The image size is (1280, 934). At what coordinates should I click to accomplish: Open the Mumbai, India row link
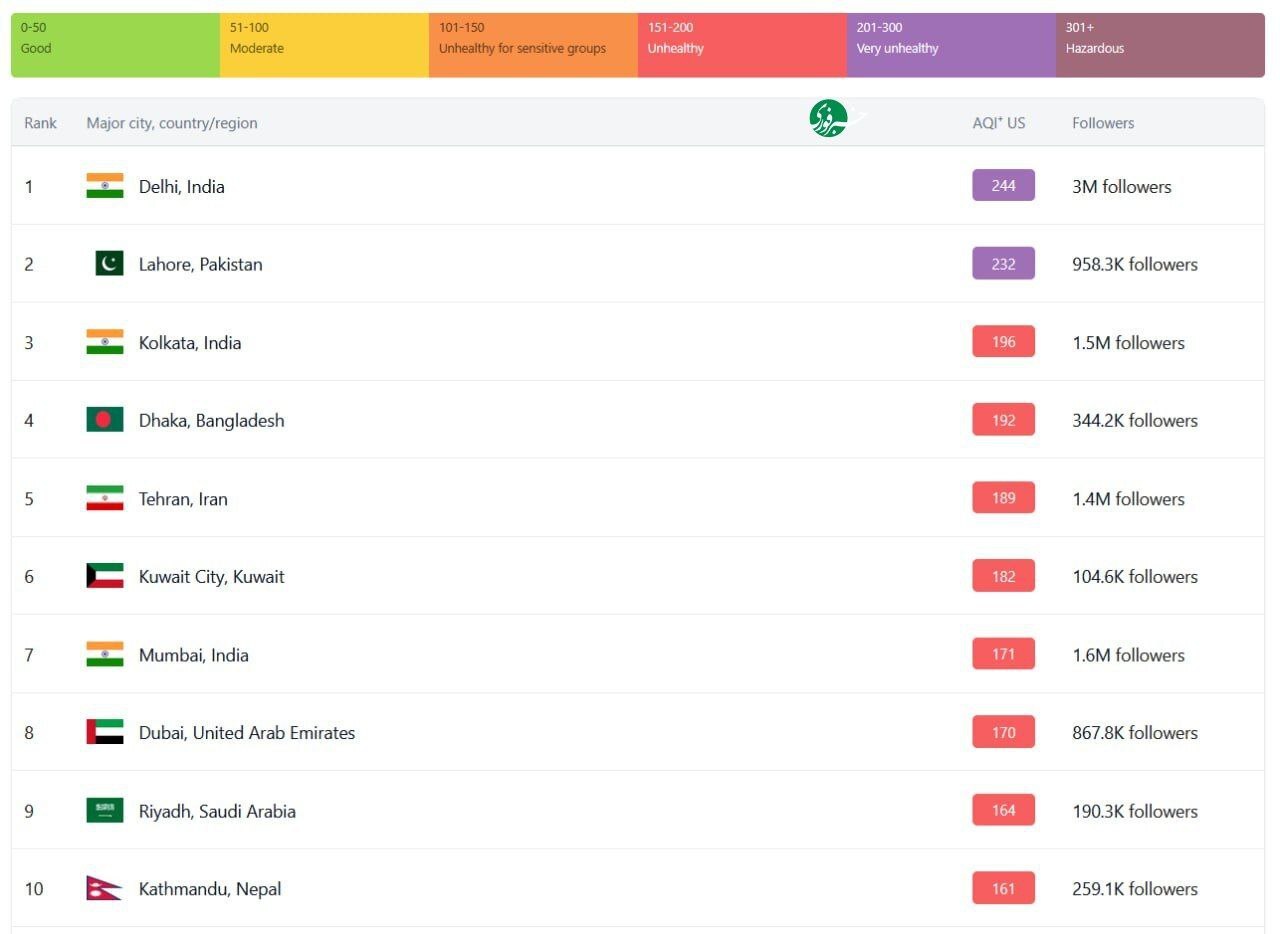point(193,655)
